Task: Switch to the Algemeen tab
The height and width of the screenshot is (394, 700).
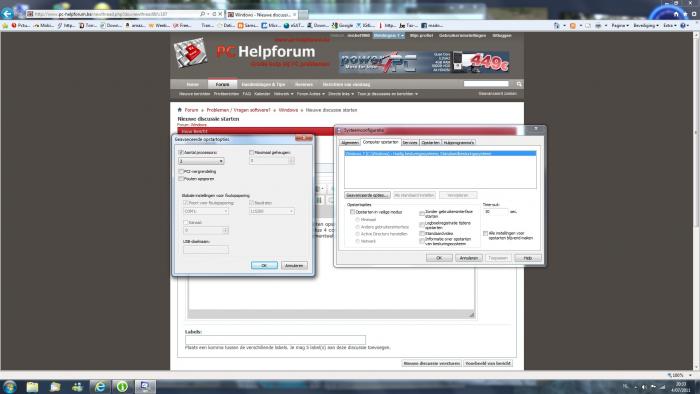Action: click(x=350, y=143)
